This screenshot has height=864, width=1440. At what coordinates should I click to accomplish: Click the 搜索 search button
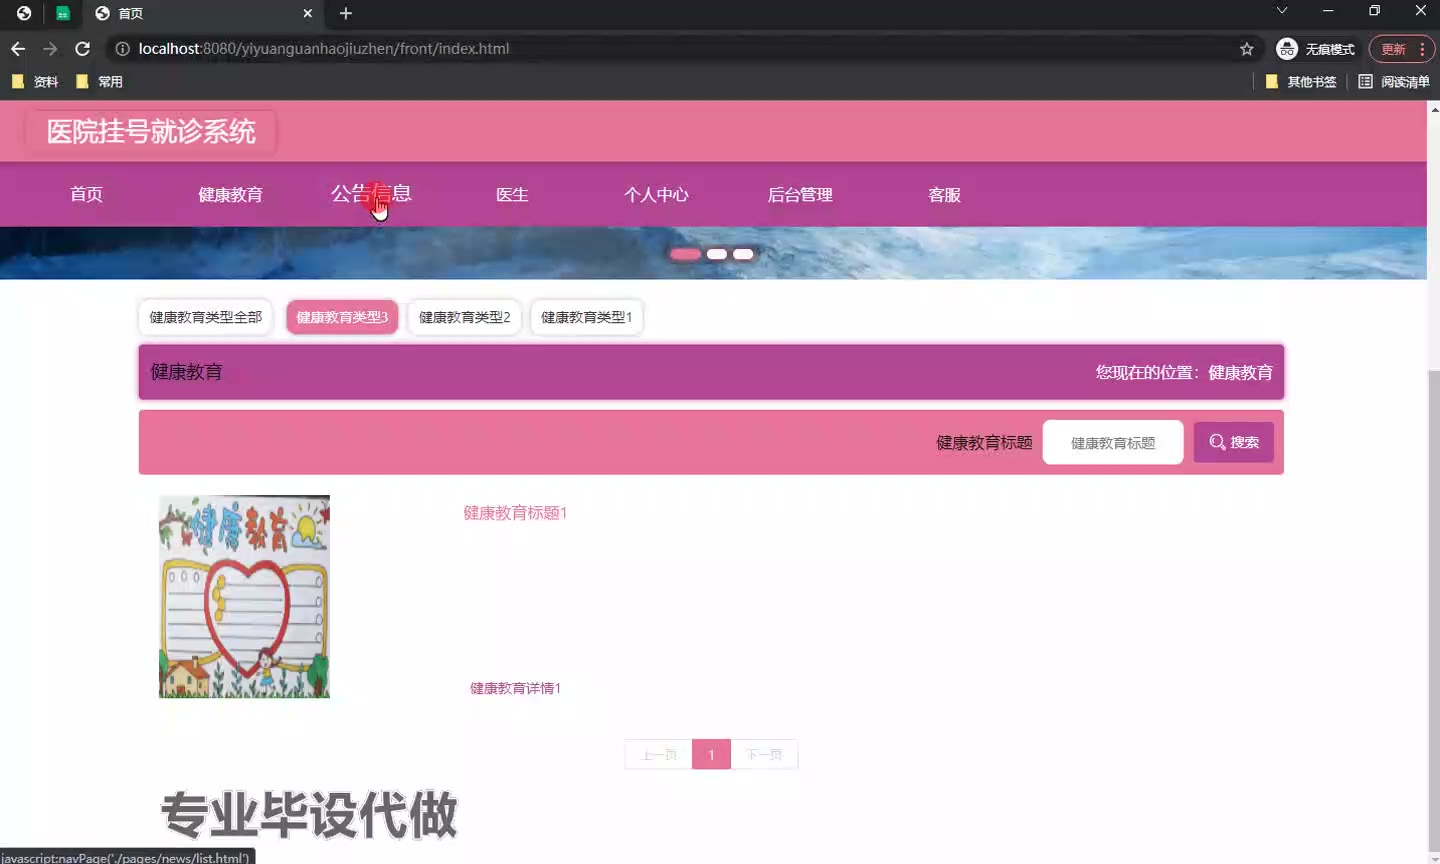[x=1233, y=442]
